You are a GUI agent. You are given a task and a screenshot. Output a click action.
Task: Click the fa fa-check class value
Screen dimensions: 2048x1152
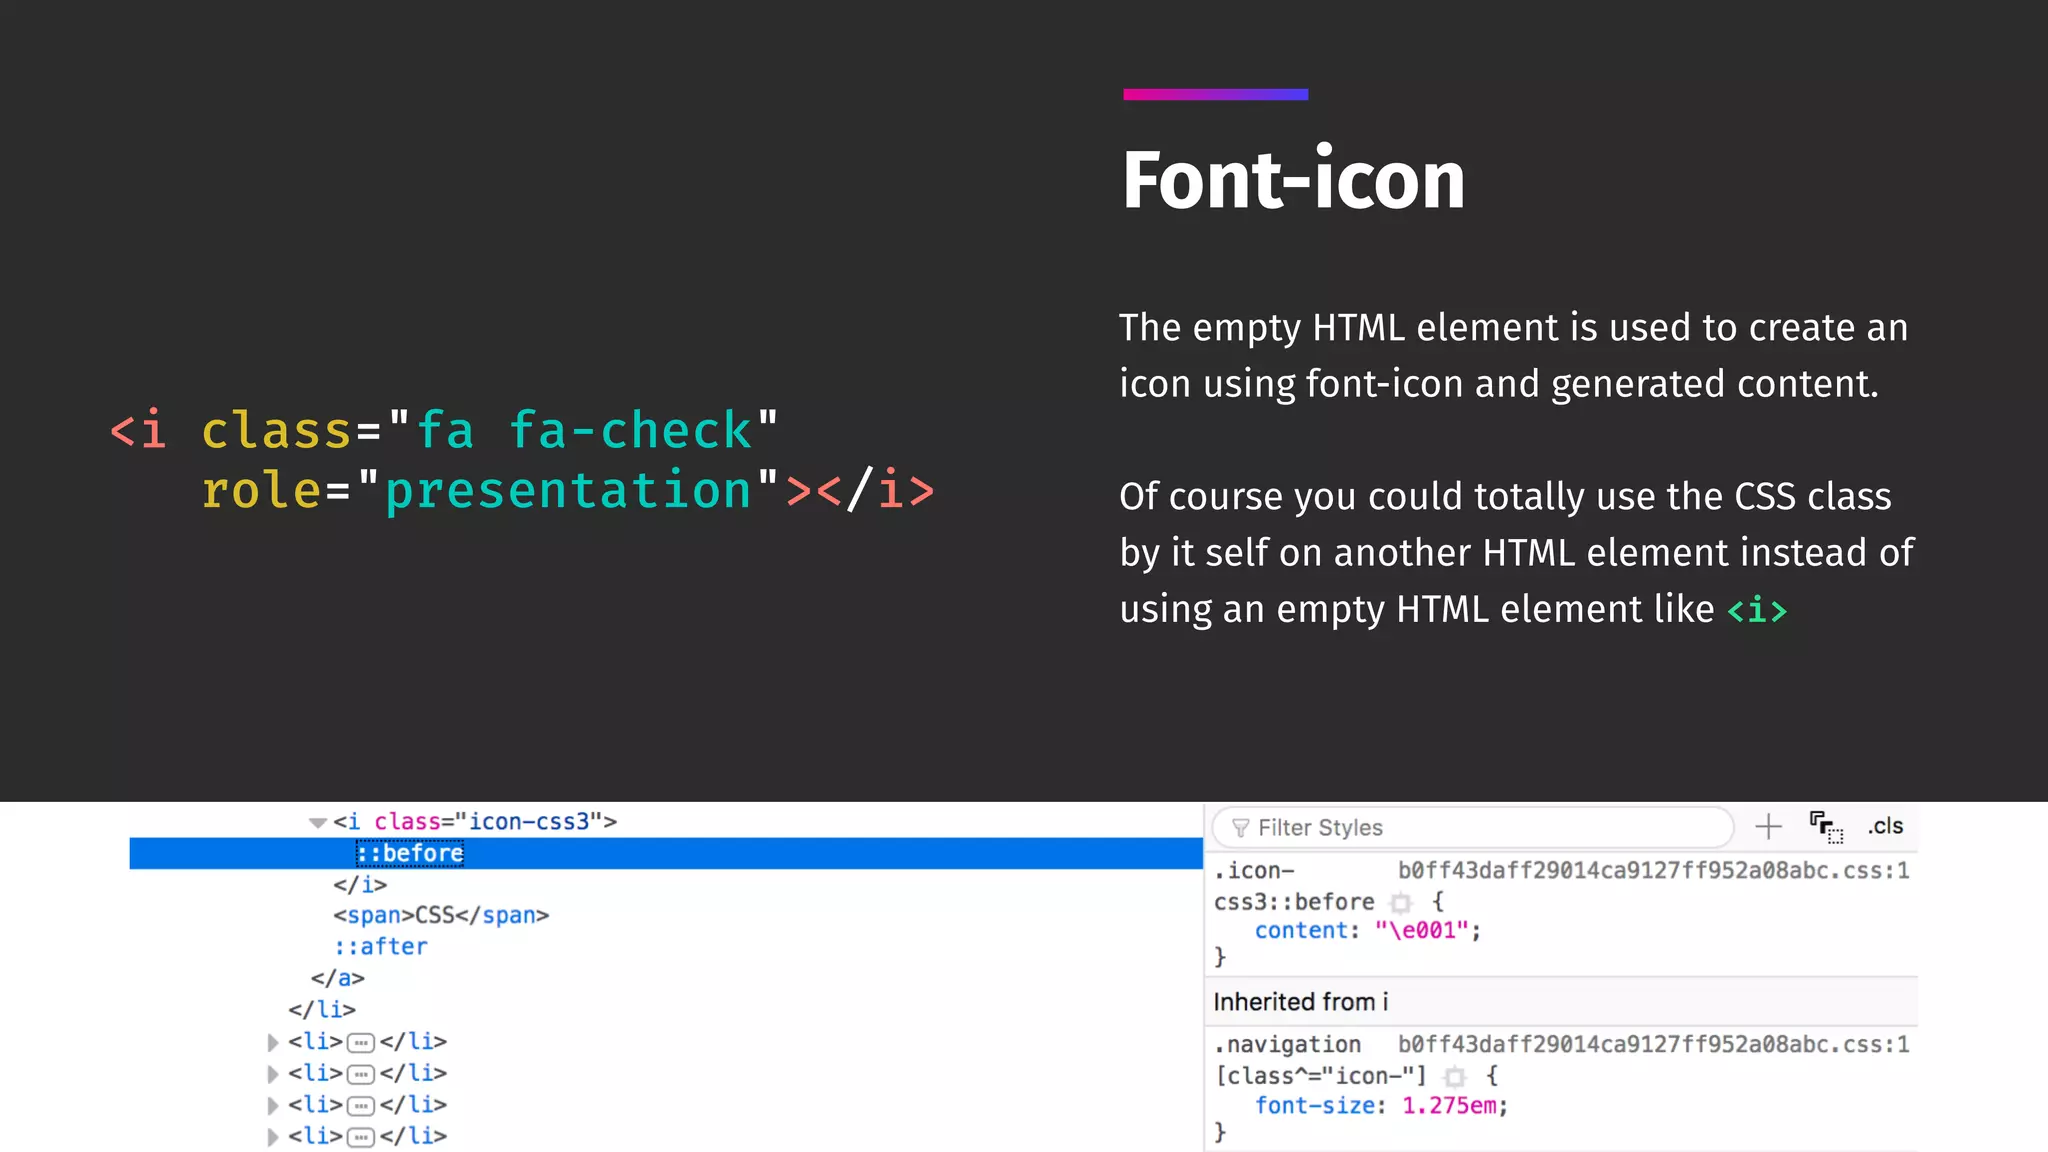coord(583,431)
